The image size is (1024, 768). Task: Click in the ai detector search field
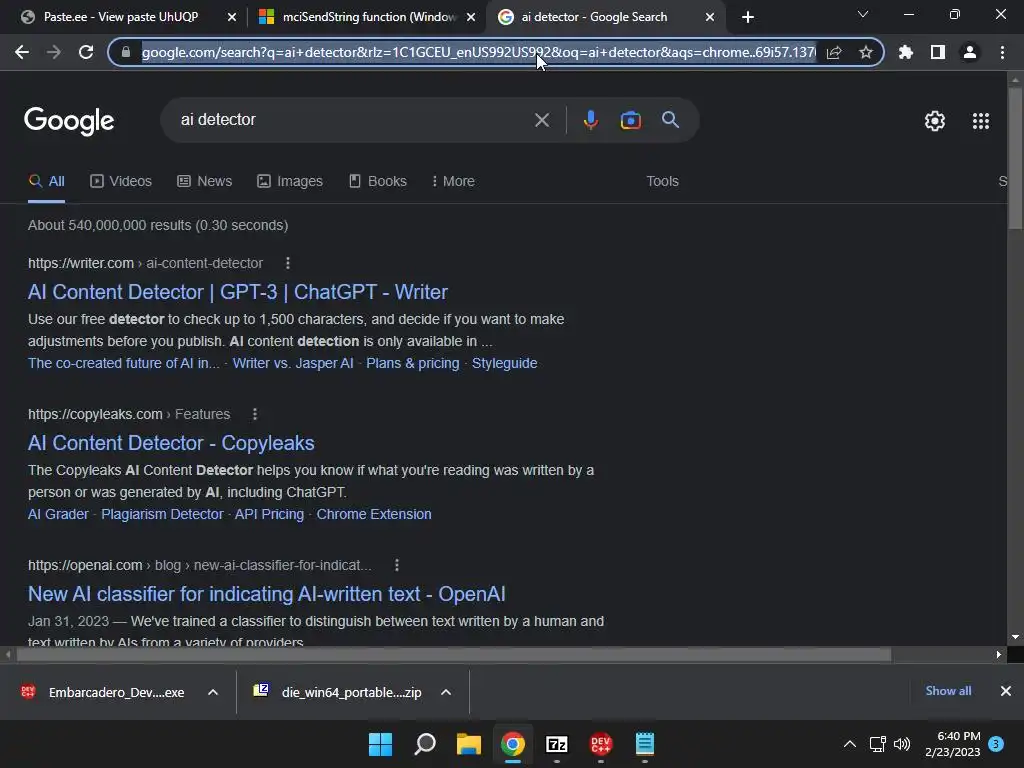click(353, 120)
